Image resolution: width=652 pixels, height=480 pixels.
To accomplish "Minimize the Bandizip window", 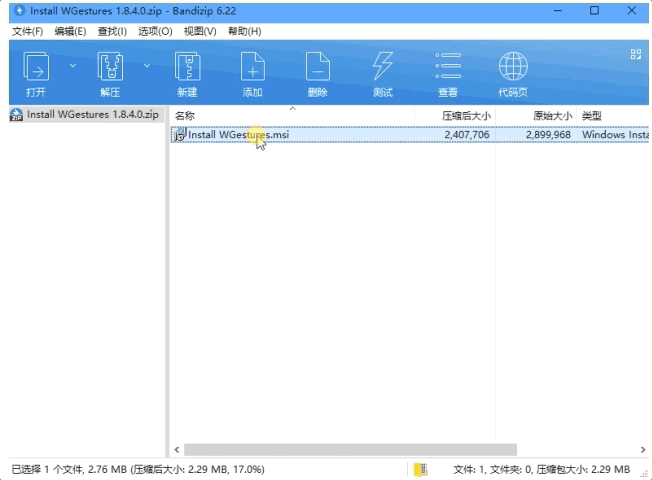I will point(558,10).
